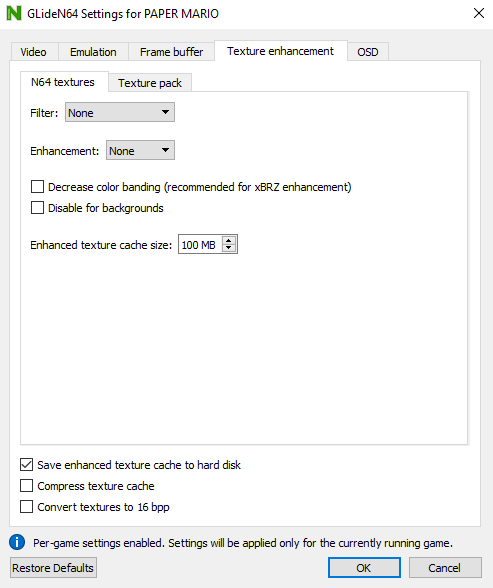Open the Emulation tab

tap(93, 52)
